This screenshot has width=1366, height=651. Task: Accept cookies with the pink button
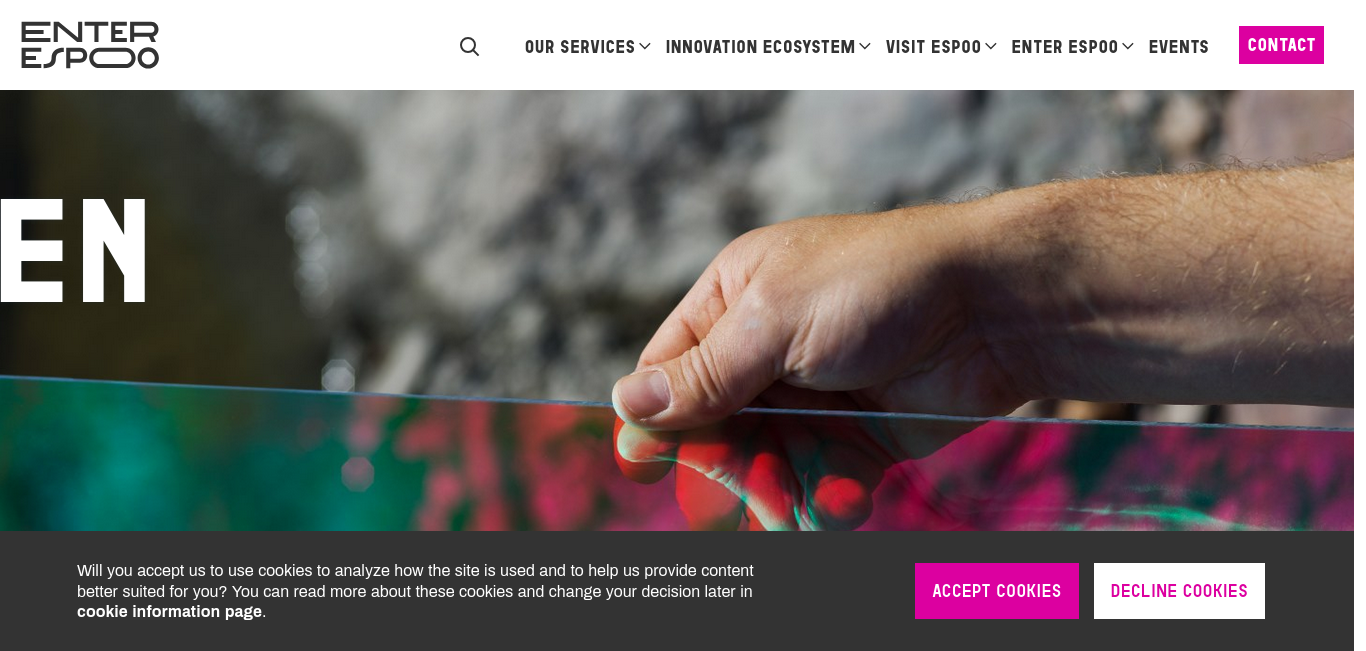click(x=997, y=591)
